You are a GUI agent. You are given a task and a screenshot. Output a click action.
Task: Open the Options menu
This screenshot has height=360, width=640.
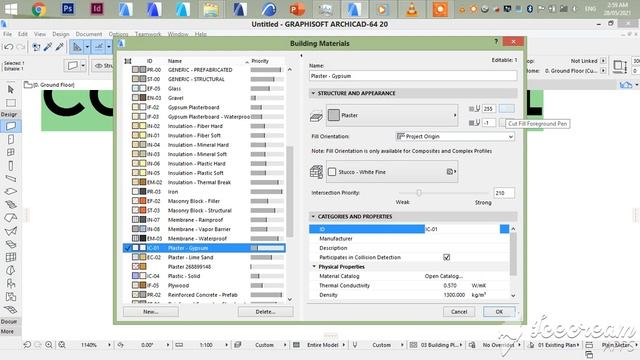[118, 34]
